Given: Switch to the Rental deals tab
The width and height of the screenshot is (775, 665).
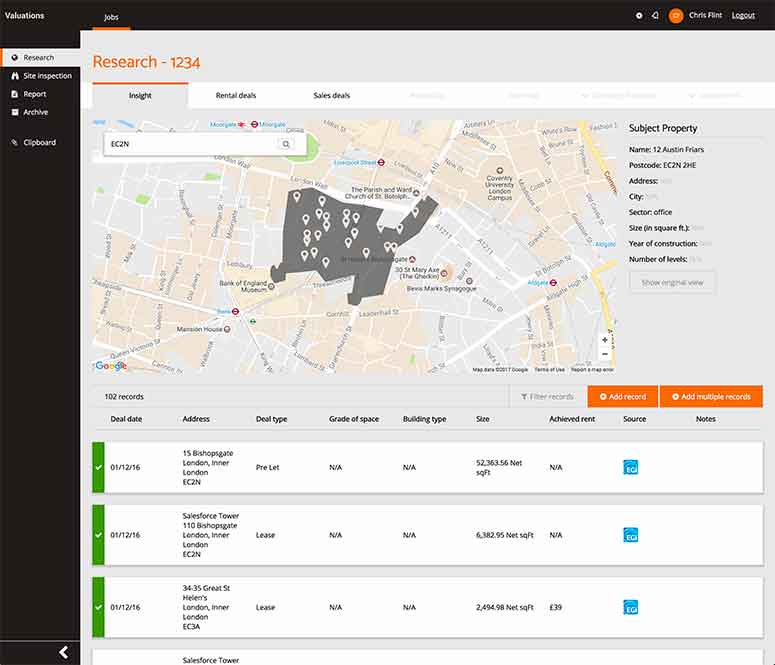Looking at the screenshot, I should click(236, 95).
